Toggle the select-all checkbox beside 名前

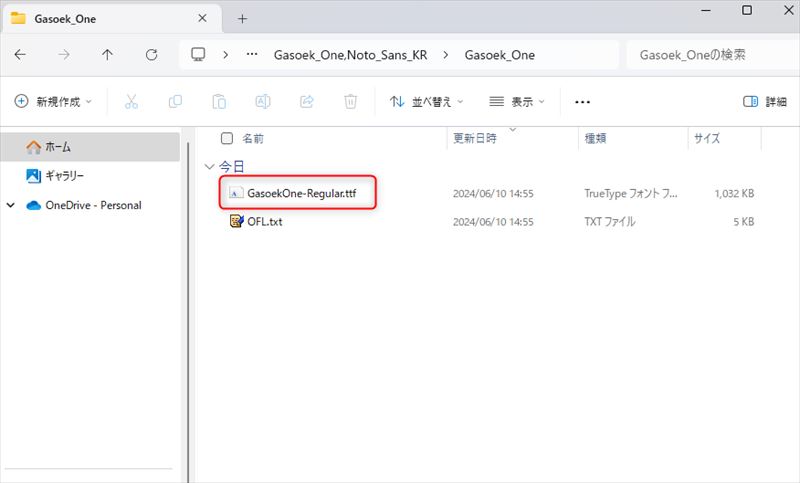(227, 139)
